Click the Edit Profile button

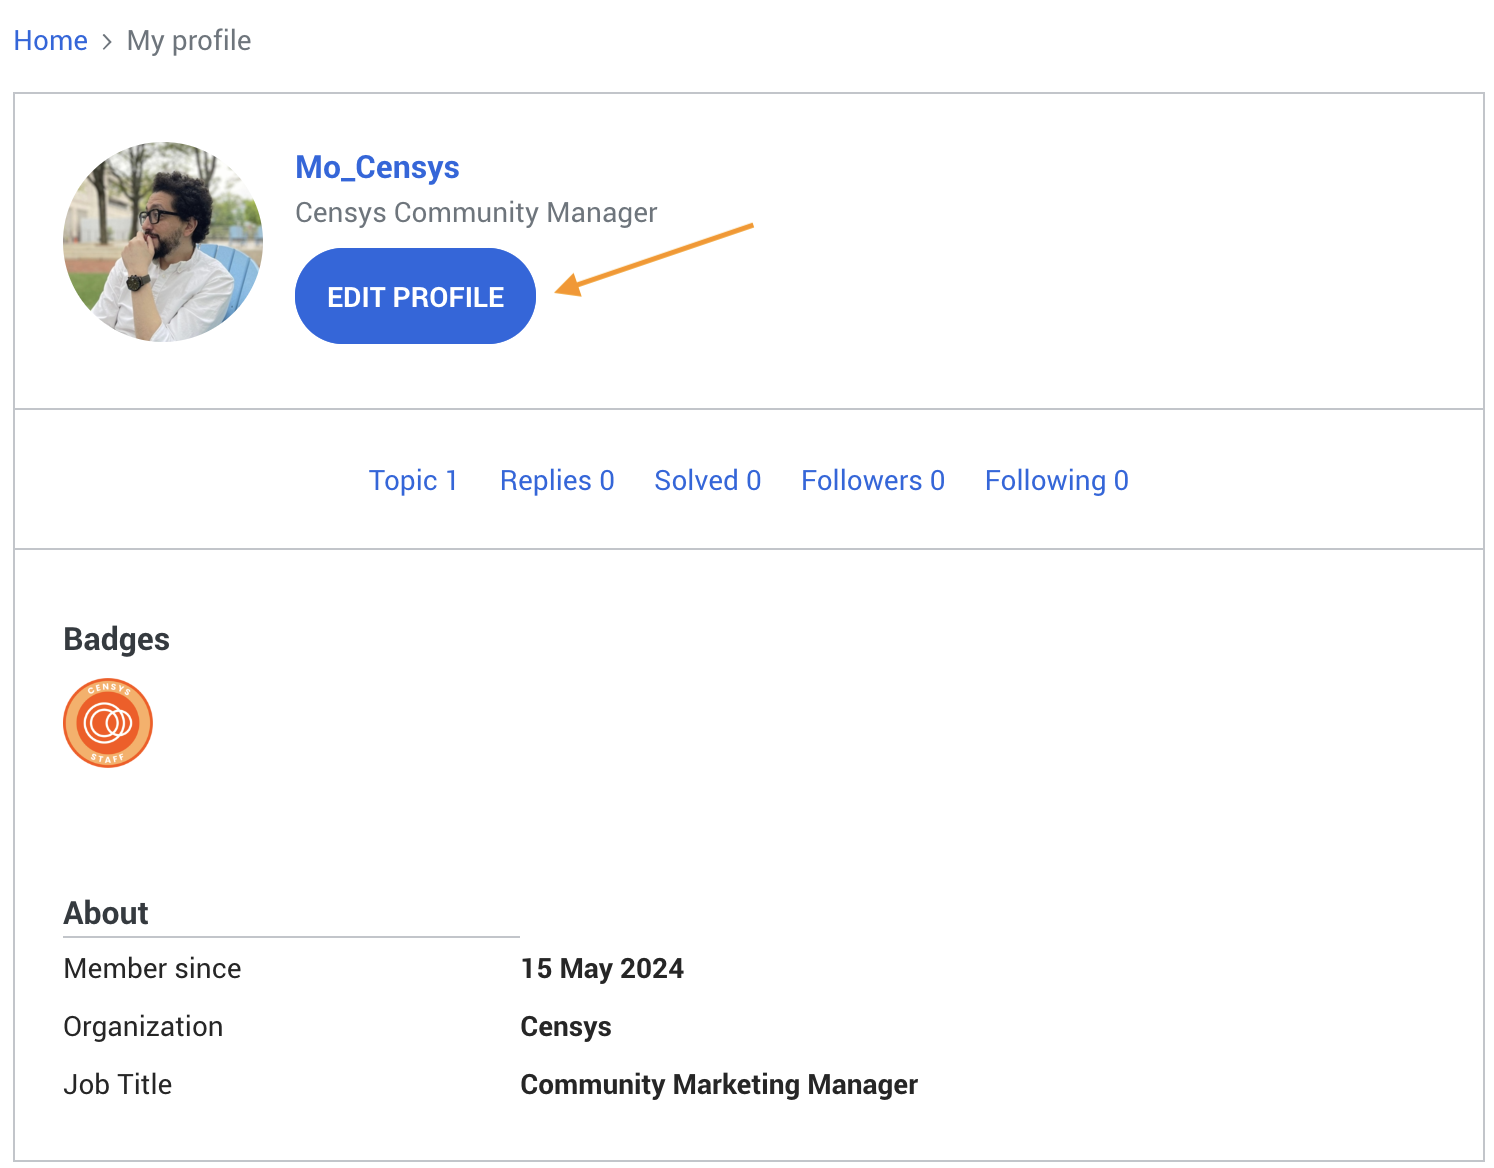pyautogui.click(x=415, y=296)
